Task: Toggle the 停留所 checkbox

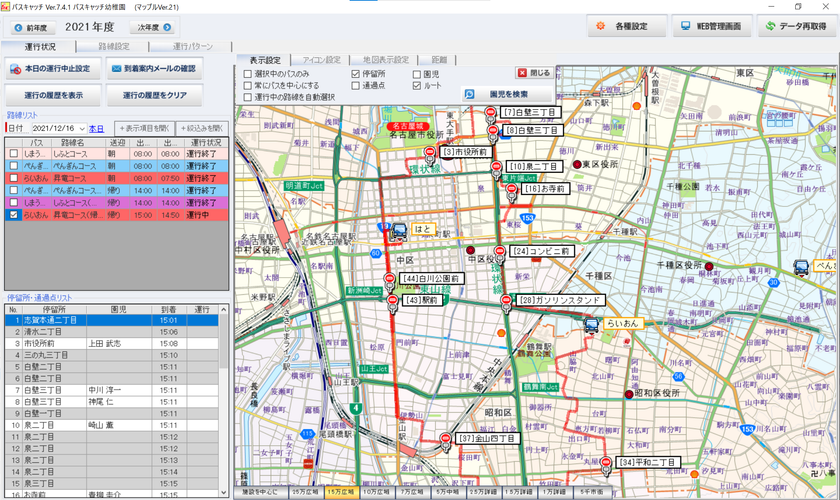Action: (x=356, y=74)
